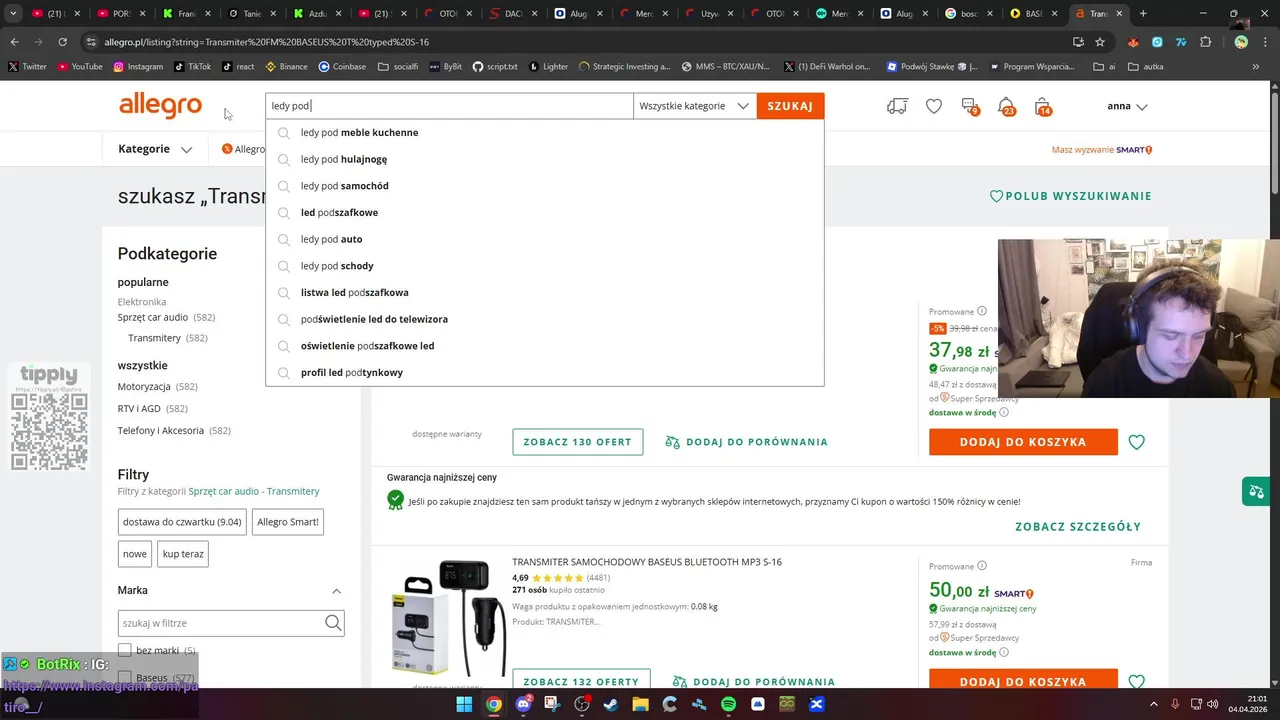Select suggestion 'led podszafkowe'
Screen dimensions: 1280x720
coord(544,212)
